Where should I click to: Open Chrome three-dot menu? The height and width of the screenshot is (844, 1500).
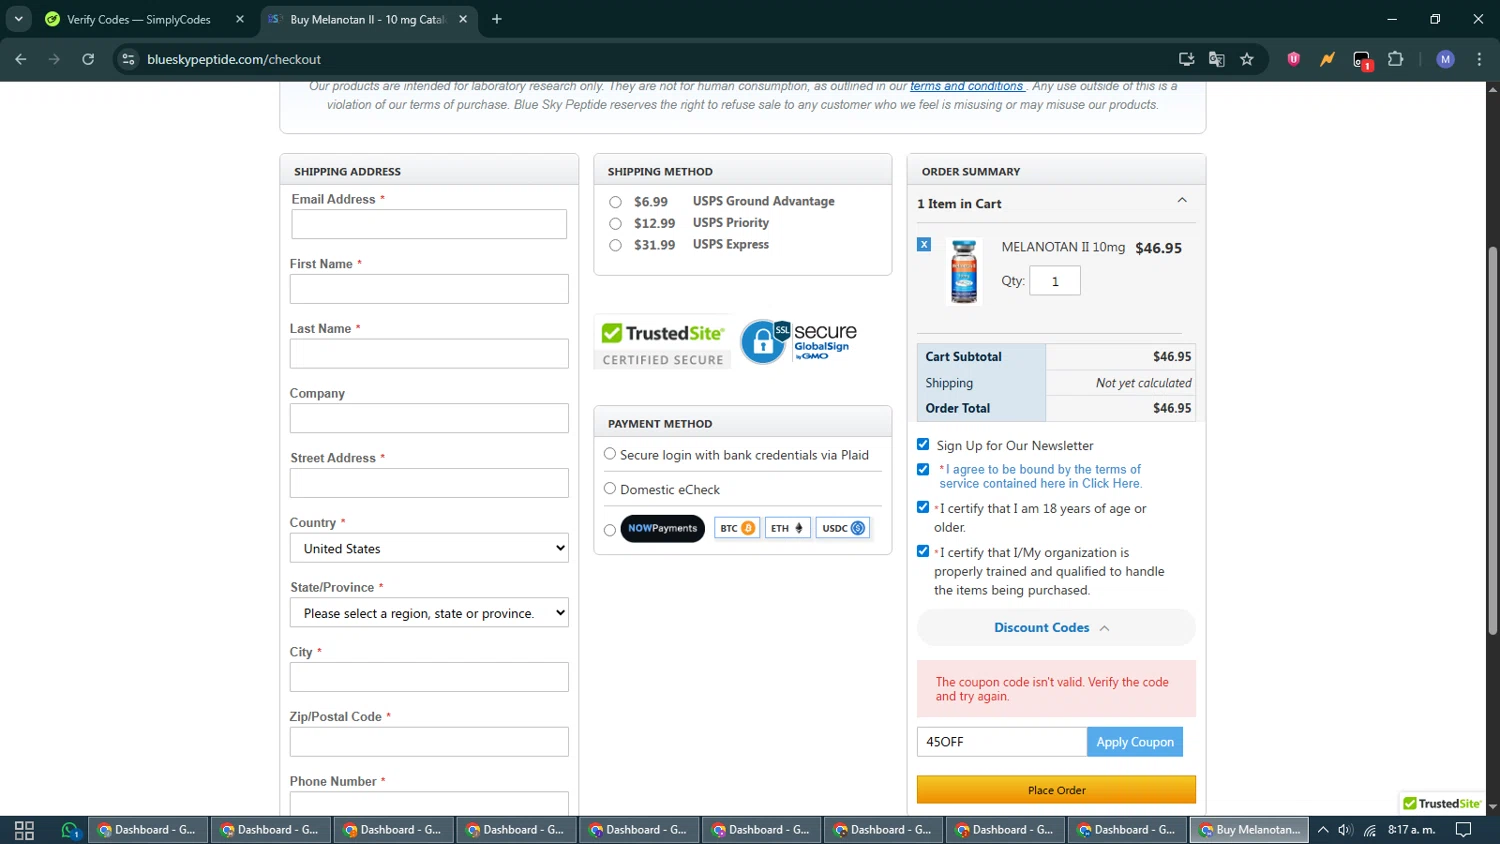coord(1479,59)
